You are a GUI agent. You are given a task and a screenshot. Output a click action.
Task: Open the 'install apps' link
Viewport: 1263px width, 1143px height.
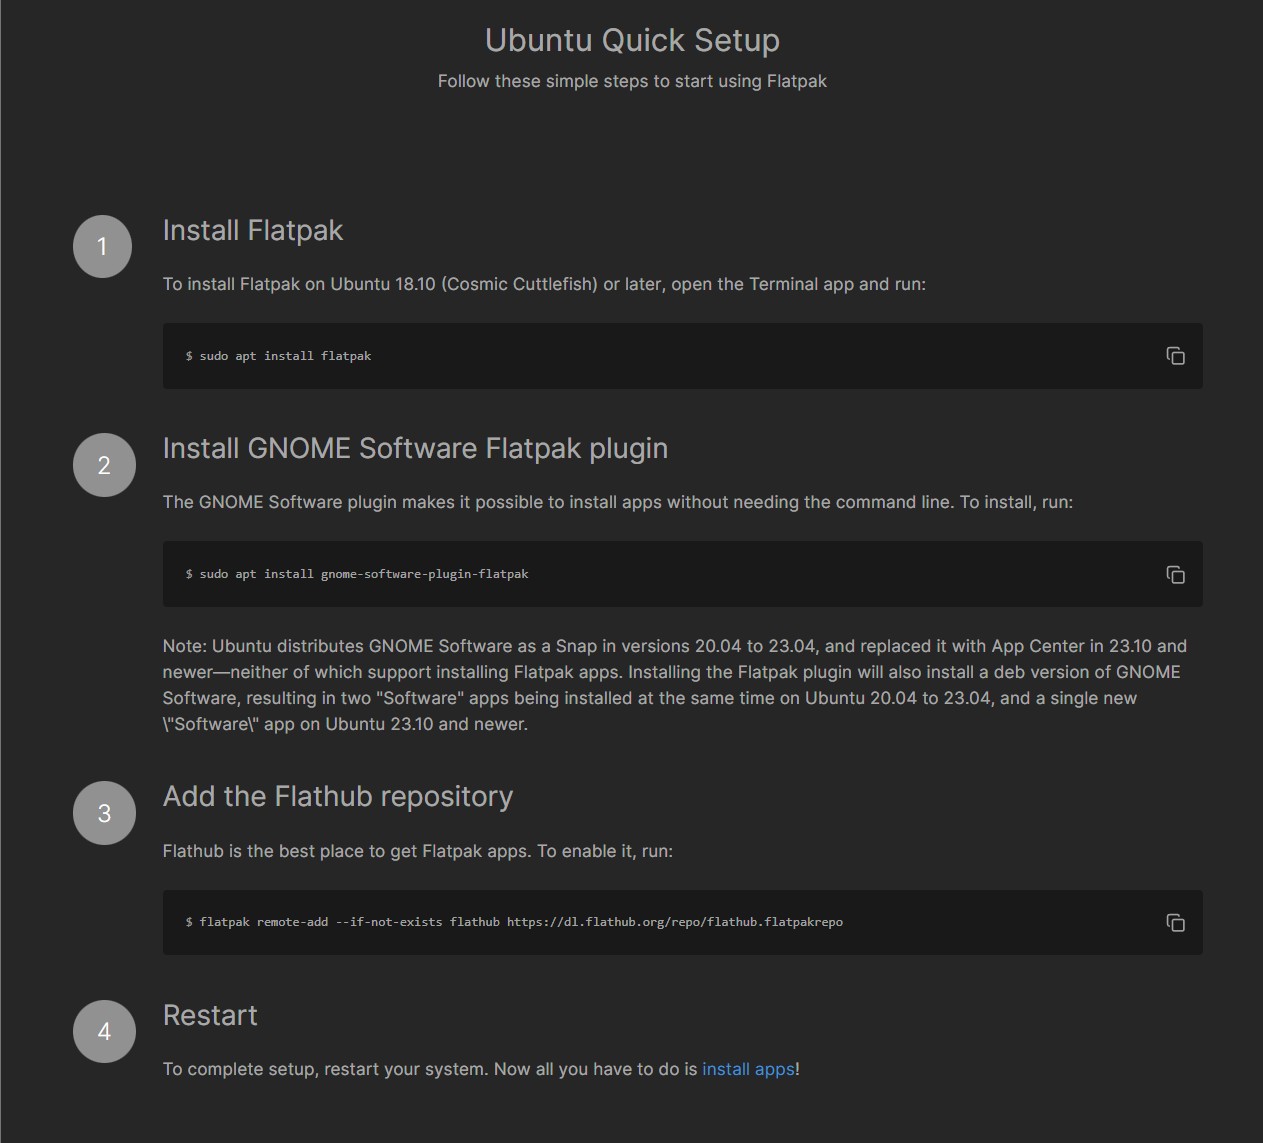click(748, 1069)
